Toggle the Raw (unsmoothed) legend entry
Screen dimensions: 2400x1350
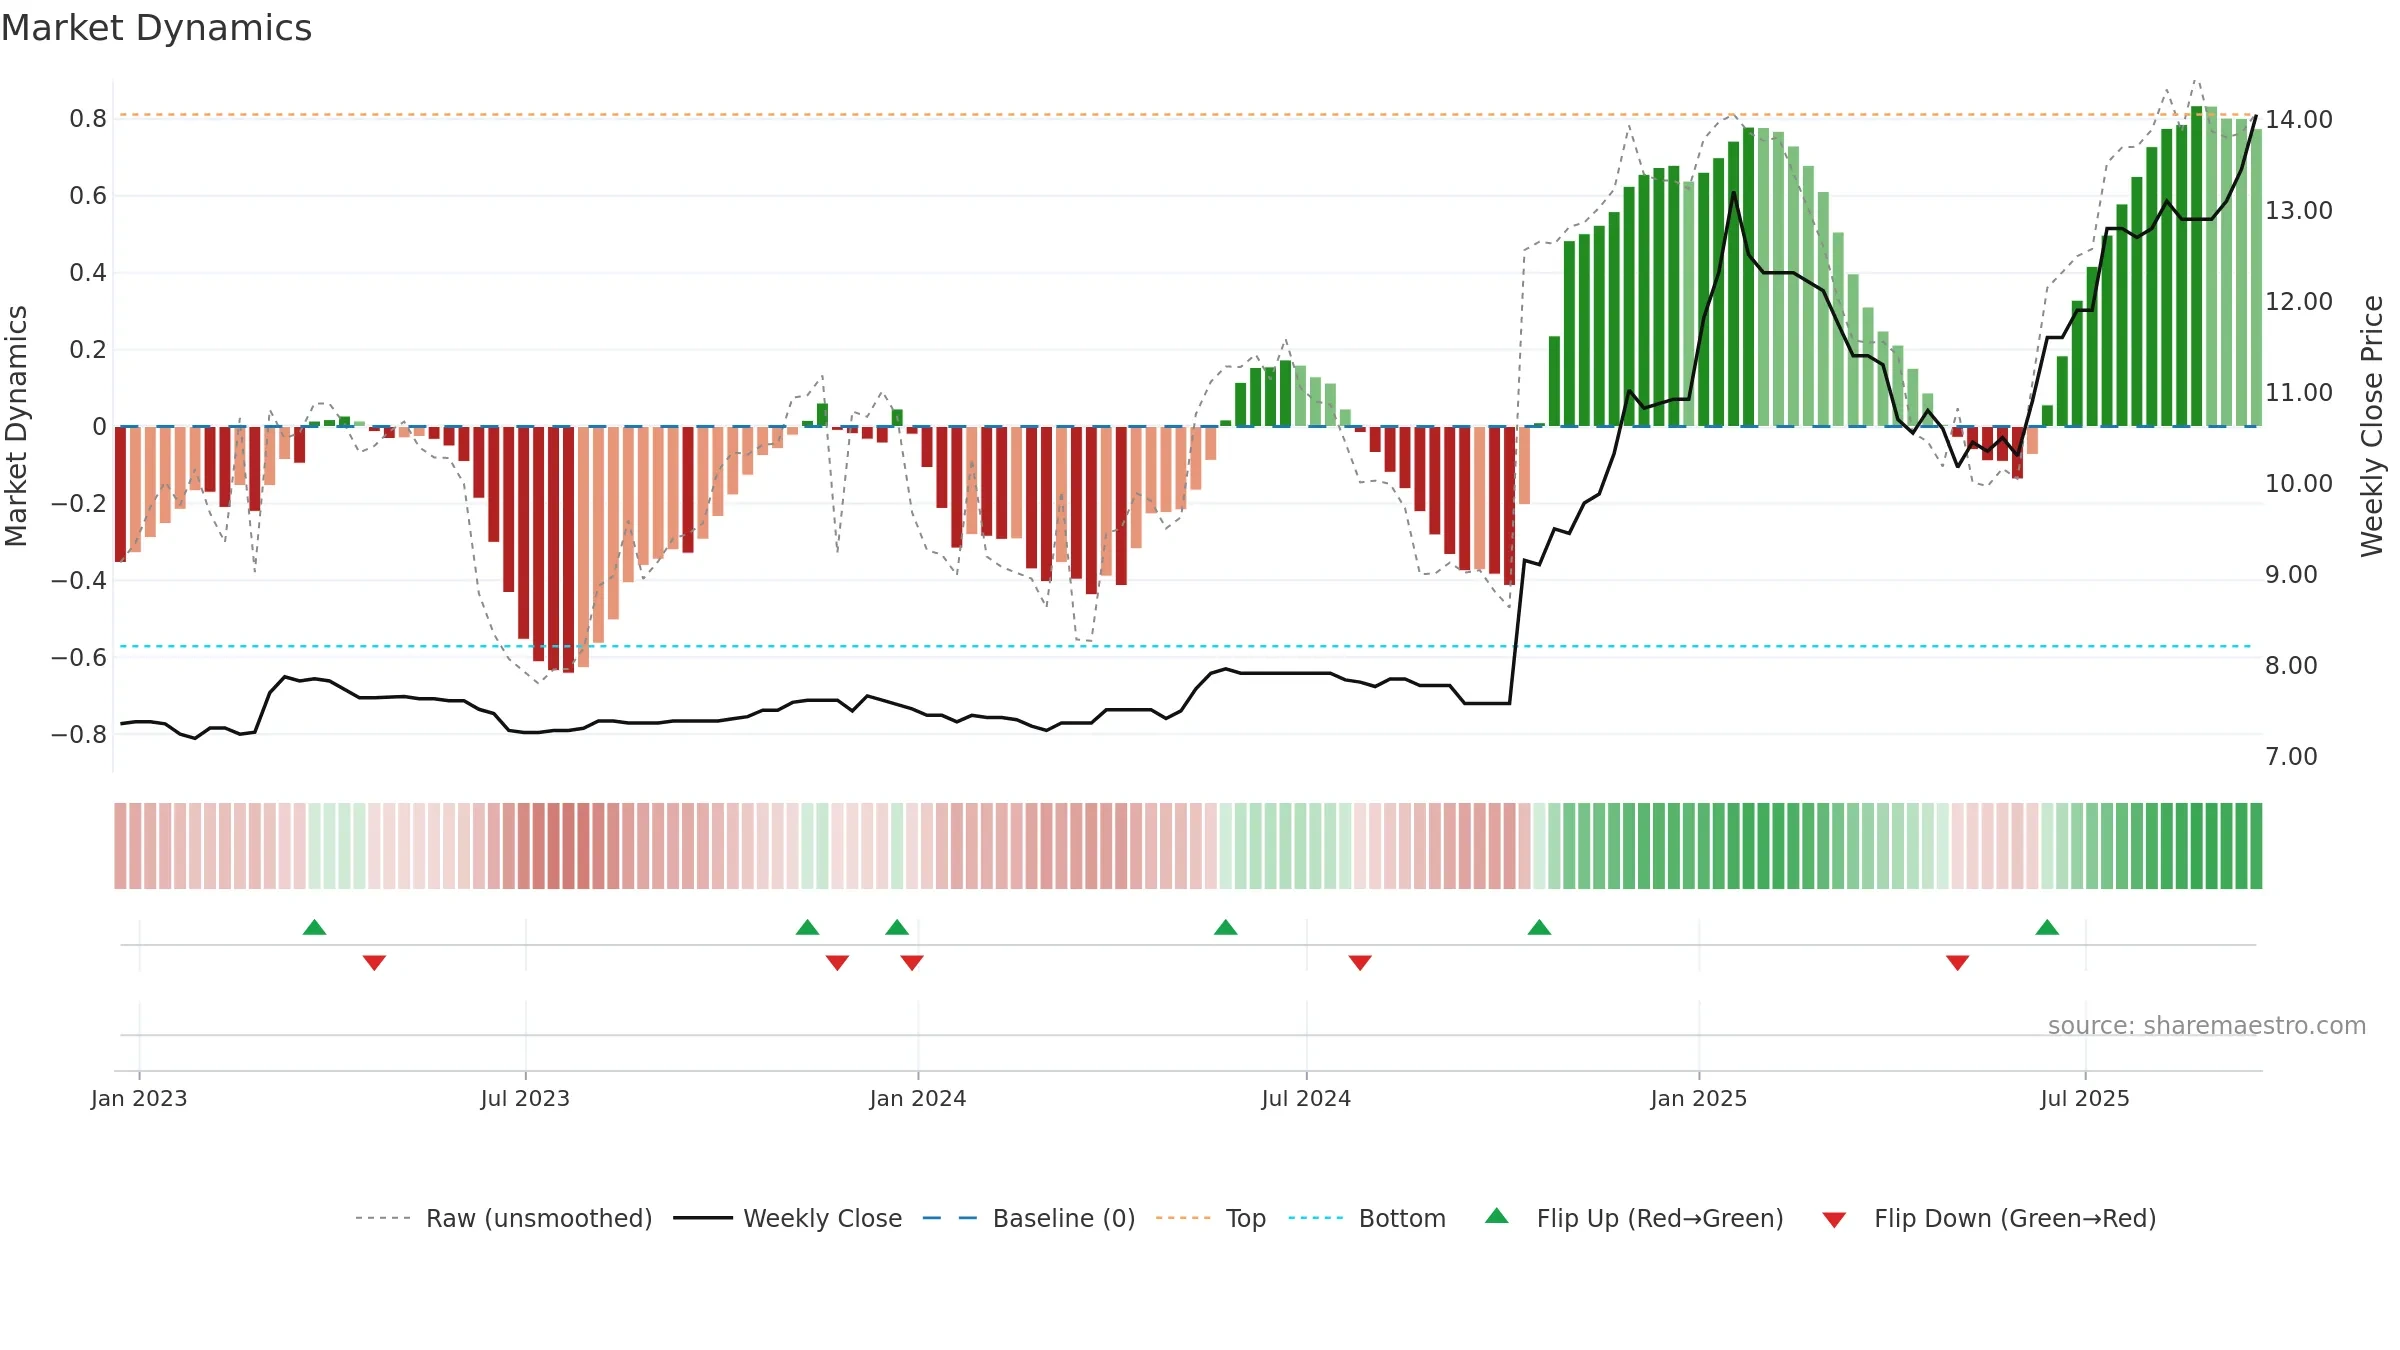504,1218
